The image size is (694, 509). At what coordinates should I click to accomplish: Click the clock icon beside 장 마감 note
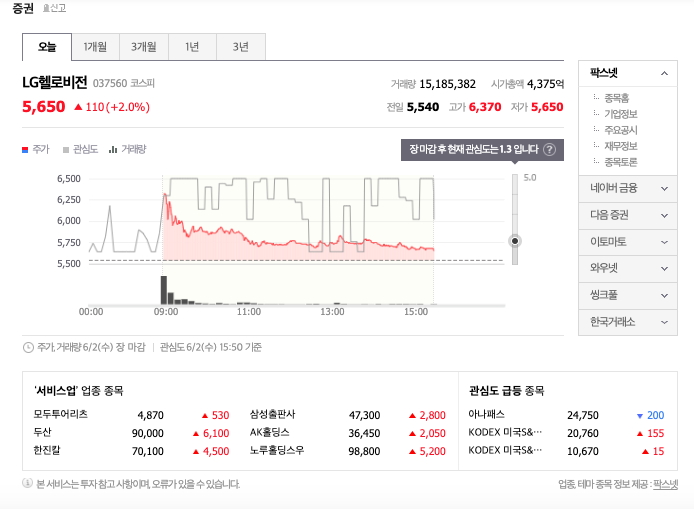coord(28,347)
